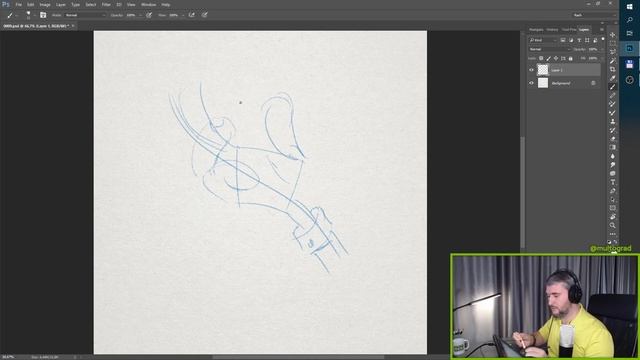Toggle airbrush build-up effects
The height and width of the screenshot is (360, 640).
tap(191, 15)
